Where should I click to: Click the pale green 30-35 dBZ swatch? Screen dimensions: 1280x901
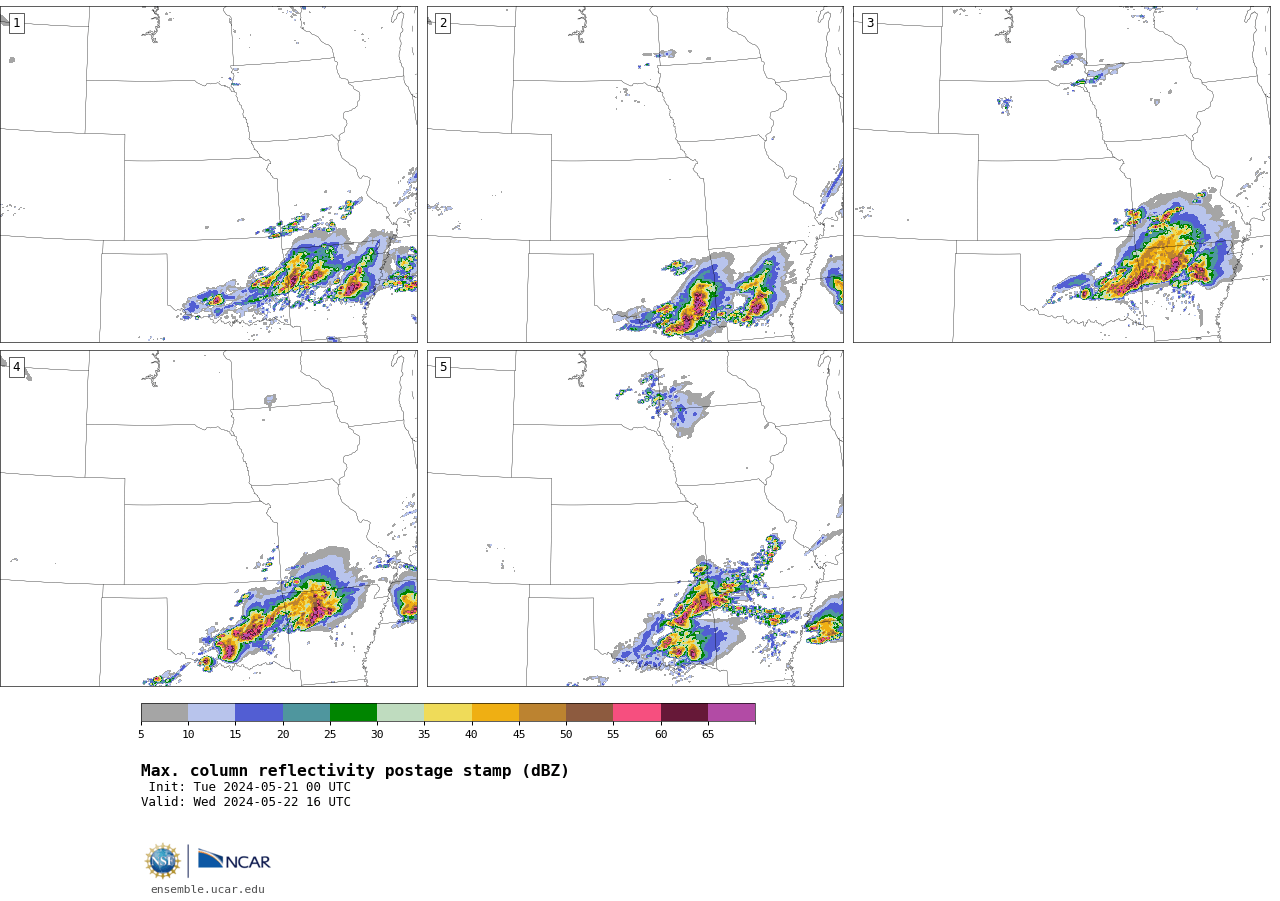tap(400, 713)
